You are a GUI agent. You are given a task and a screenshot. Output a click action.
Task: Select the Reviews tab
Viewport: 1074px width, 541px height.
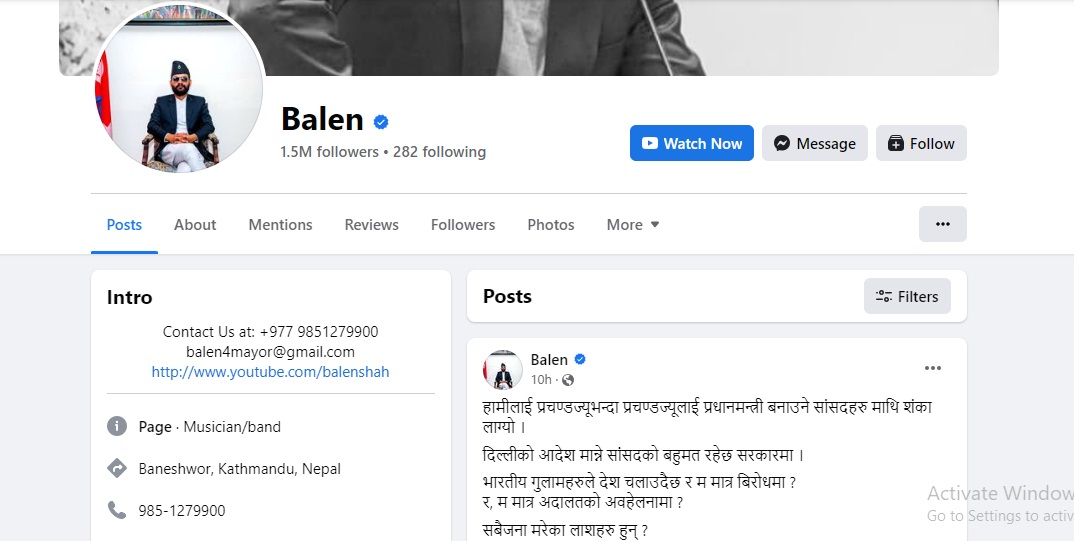[371, 225]
